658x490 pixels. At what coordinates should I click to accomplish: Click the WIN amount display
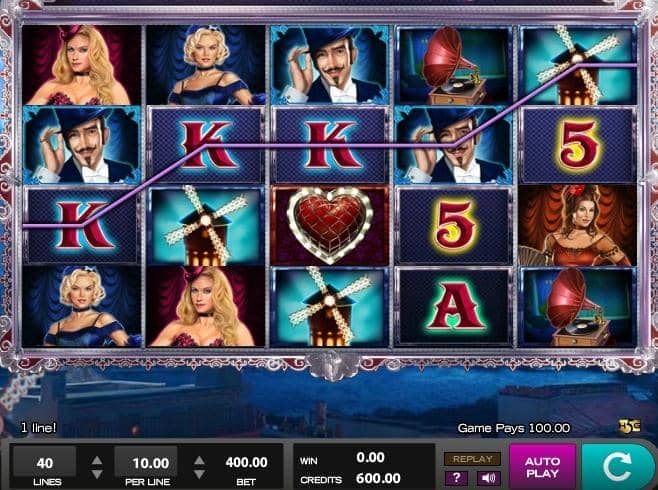coord(370,457)
